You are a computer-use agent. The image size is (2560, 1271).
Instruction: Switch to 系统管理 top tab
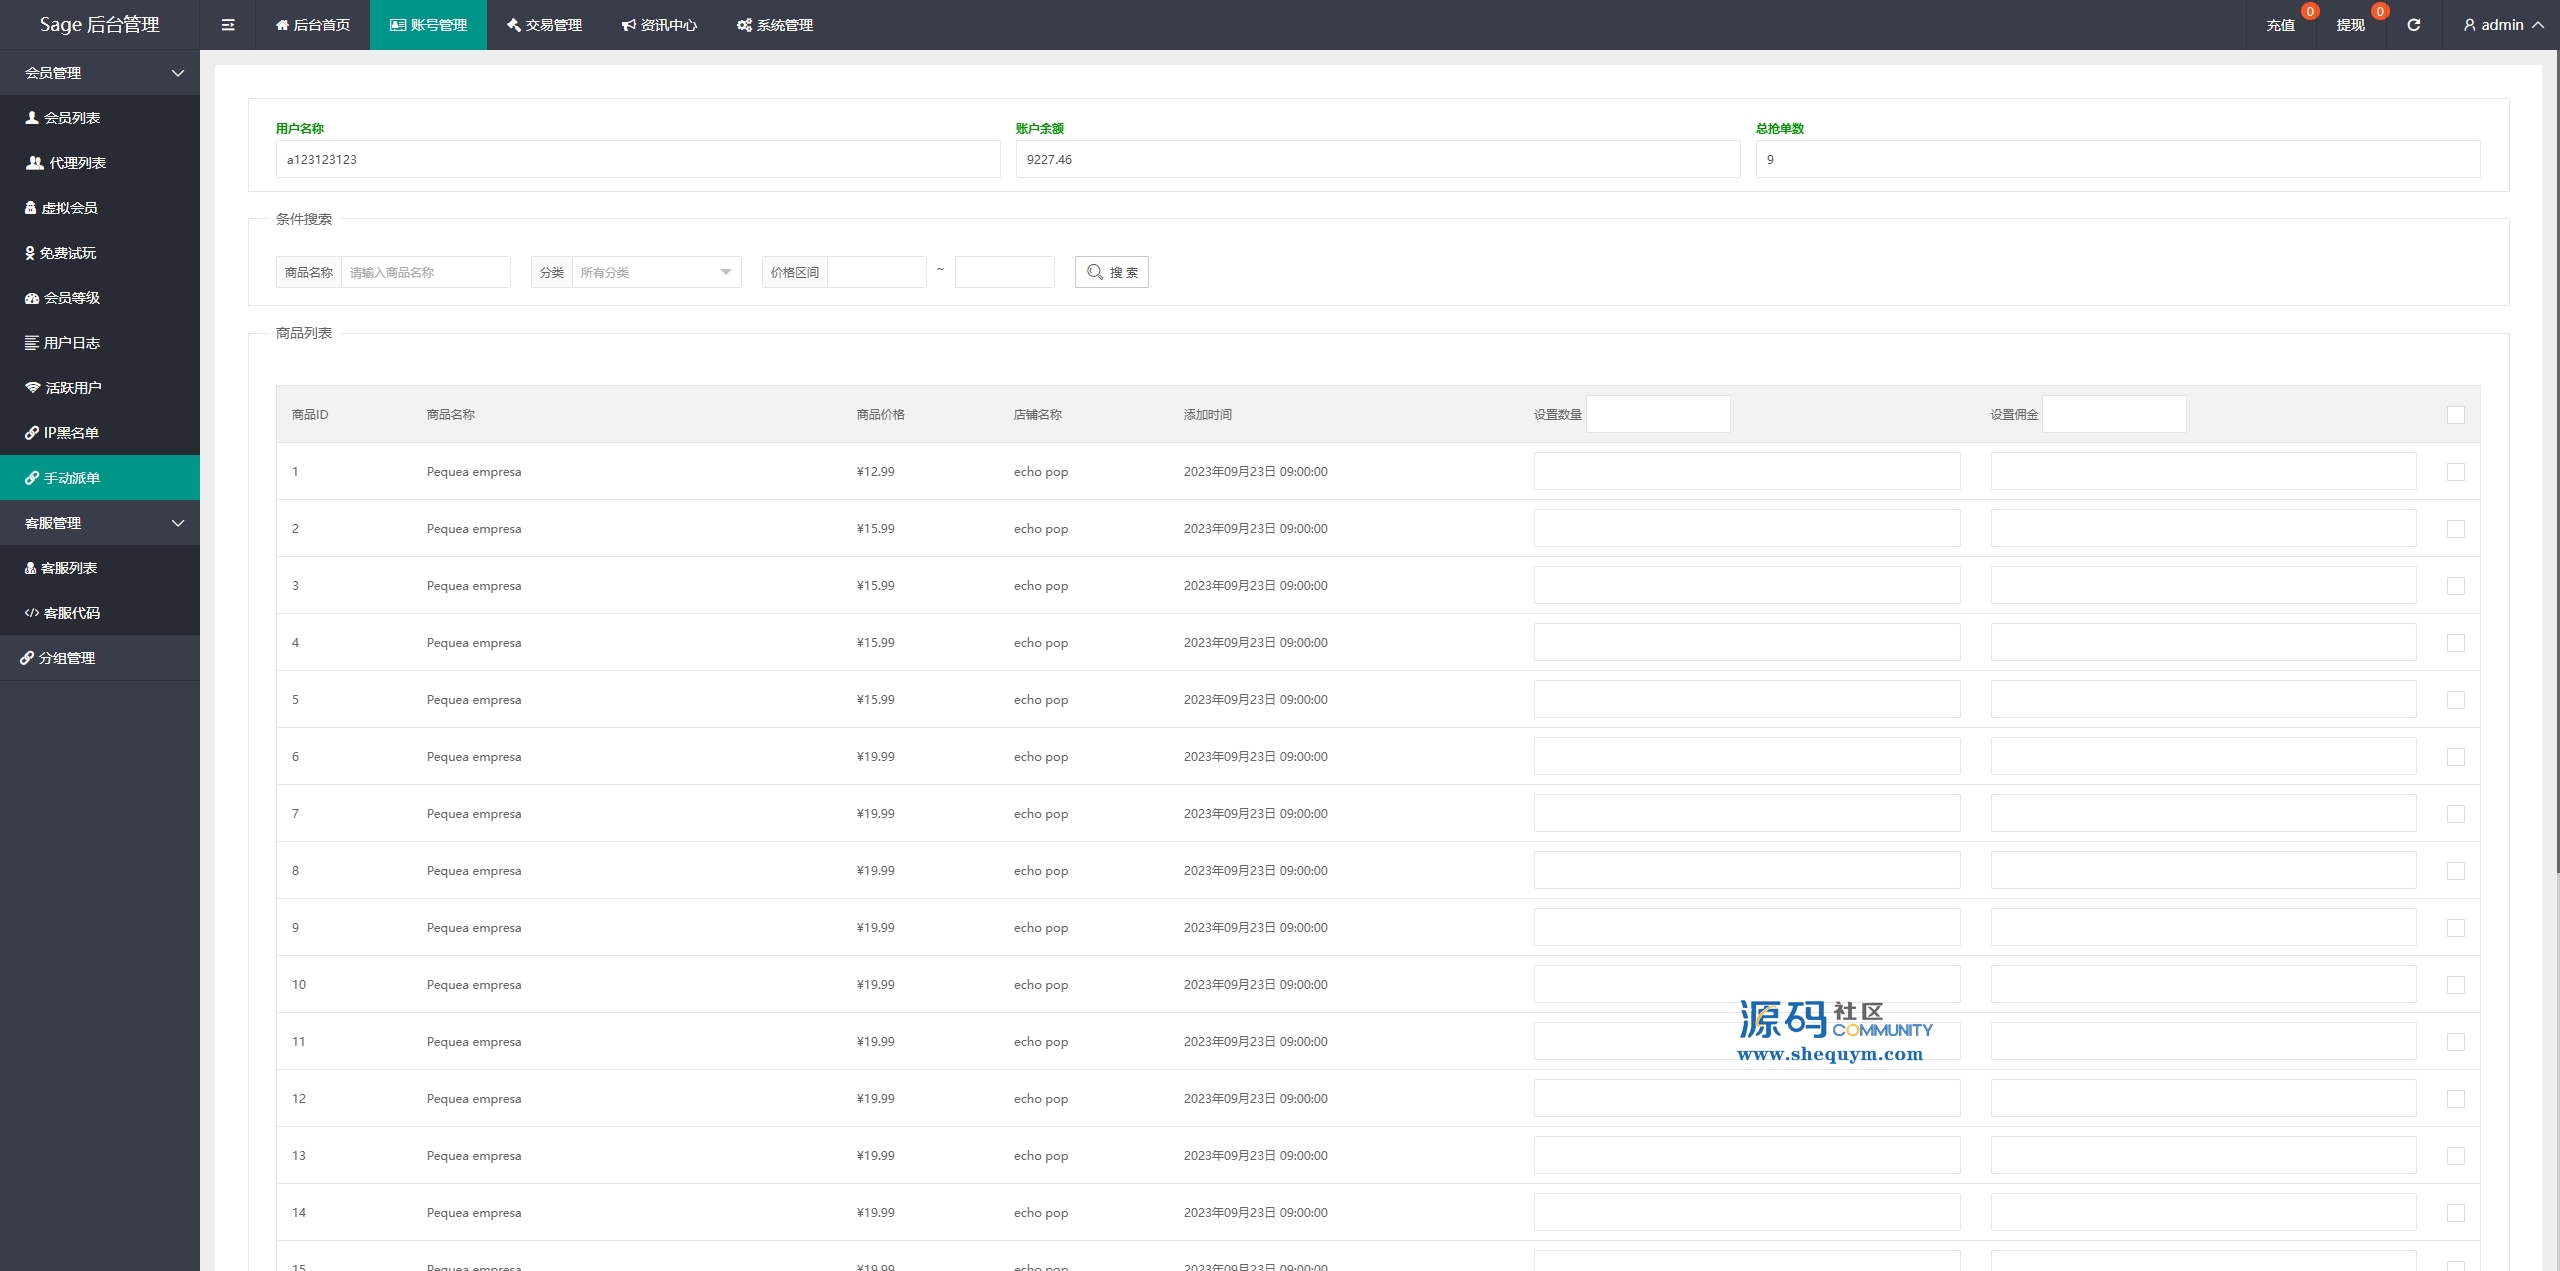pos(775,25)
